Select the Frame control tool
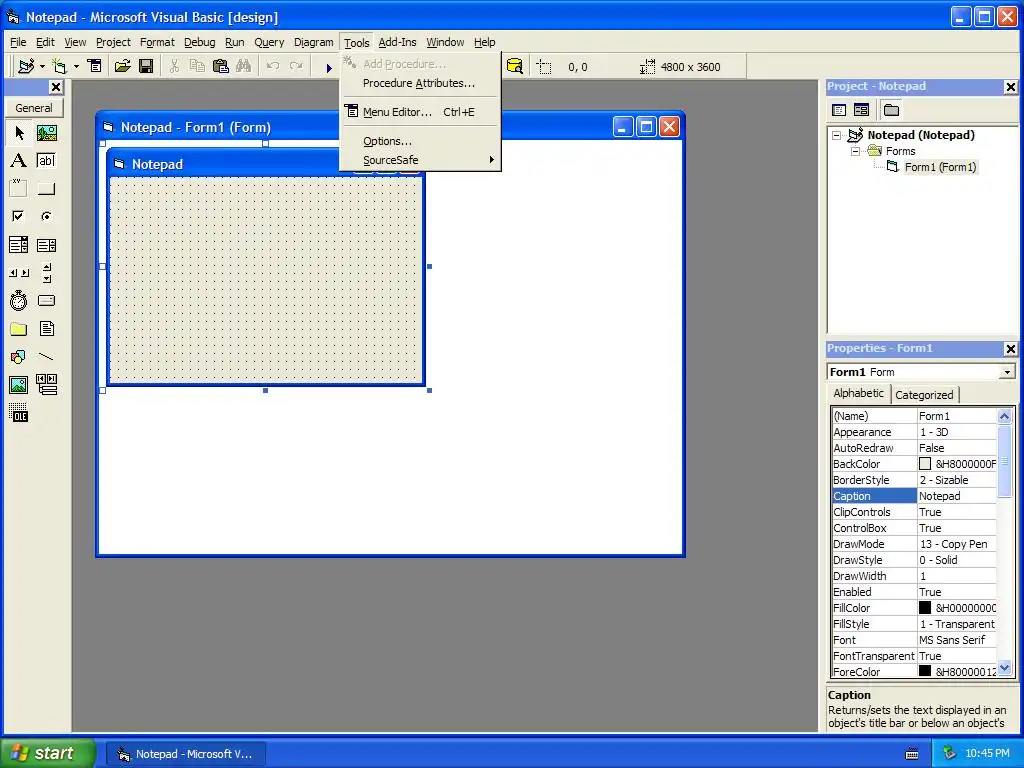 pos(18,189)
